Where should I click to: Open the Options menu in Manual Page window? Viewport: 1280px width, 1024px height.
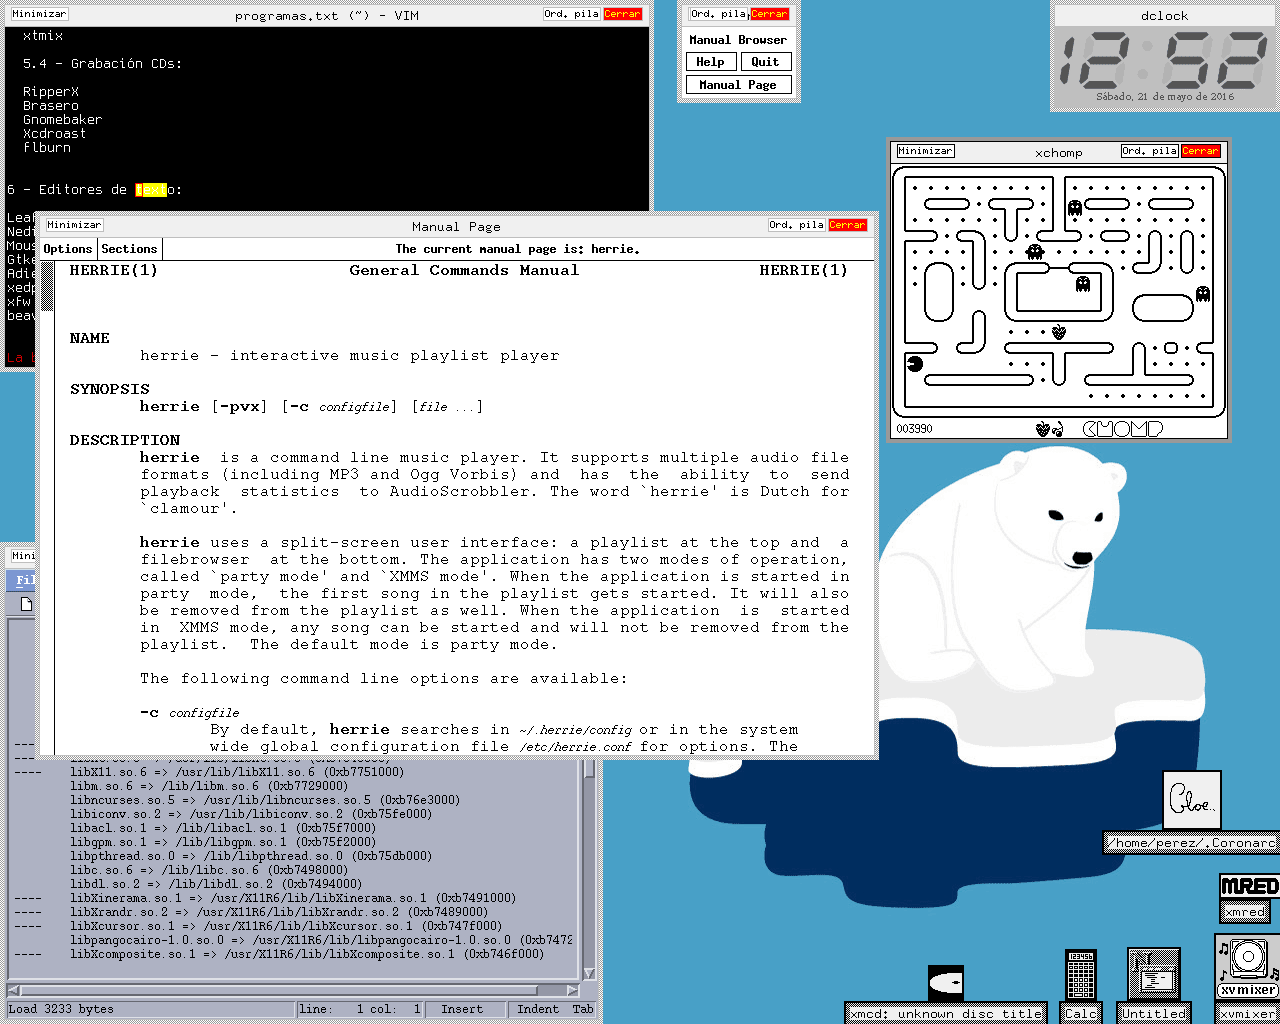(x=68, y=249)
